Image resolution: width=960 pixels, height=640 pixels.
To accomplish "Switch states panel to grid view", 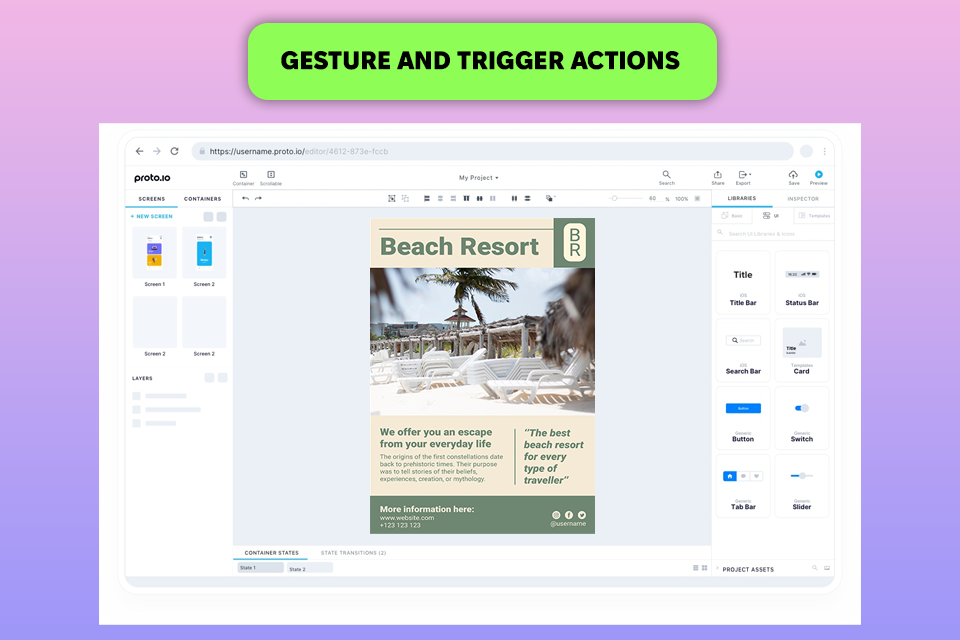I will [705, 568].
